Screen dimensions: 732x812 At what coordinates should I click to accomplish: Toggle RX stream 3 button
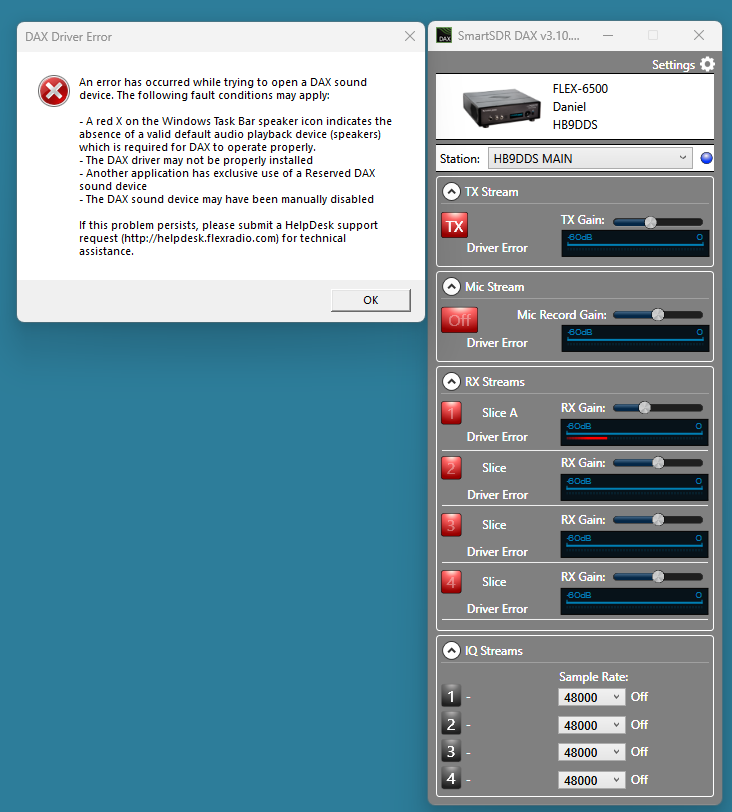[x=451, y=525]
